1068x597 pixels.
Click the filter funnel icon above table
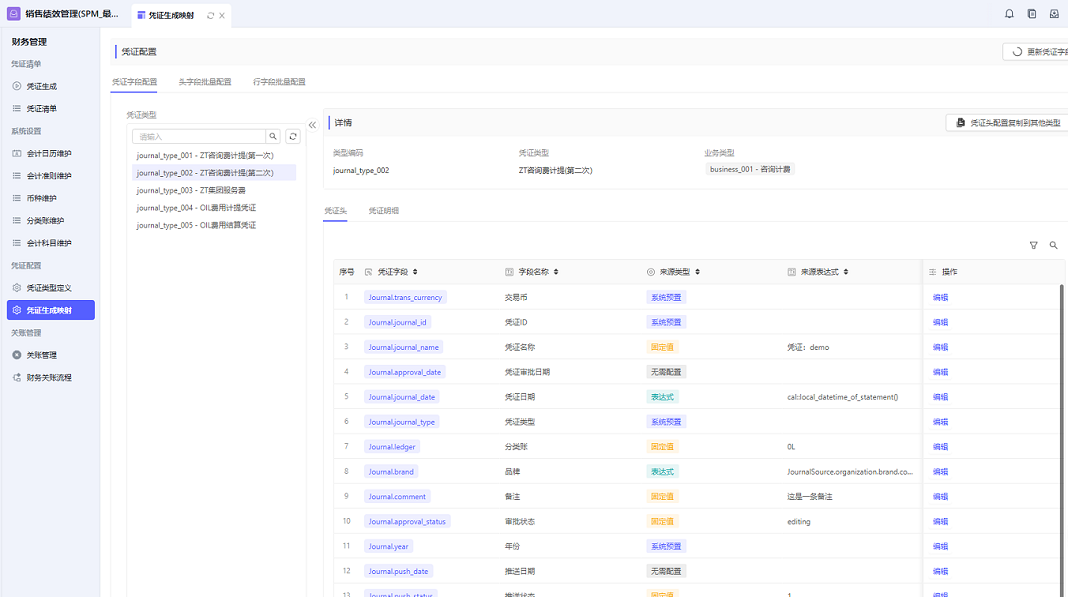(x=1033, y=245)
